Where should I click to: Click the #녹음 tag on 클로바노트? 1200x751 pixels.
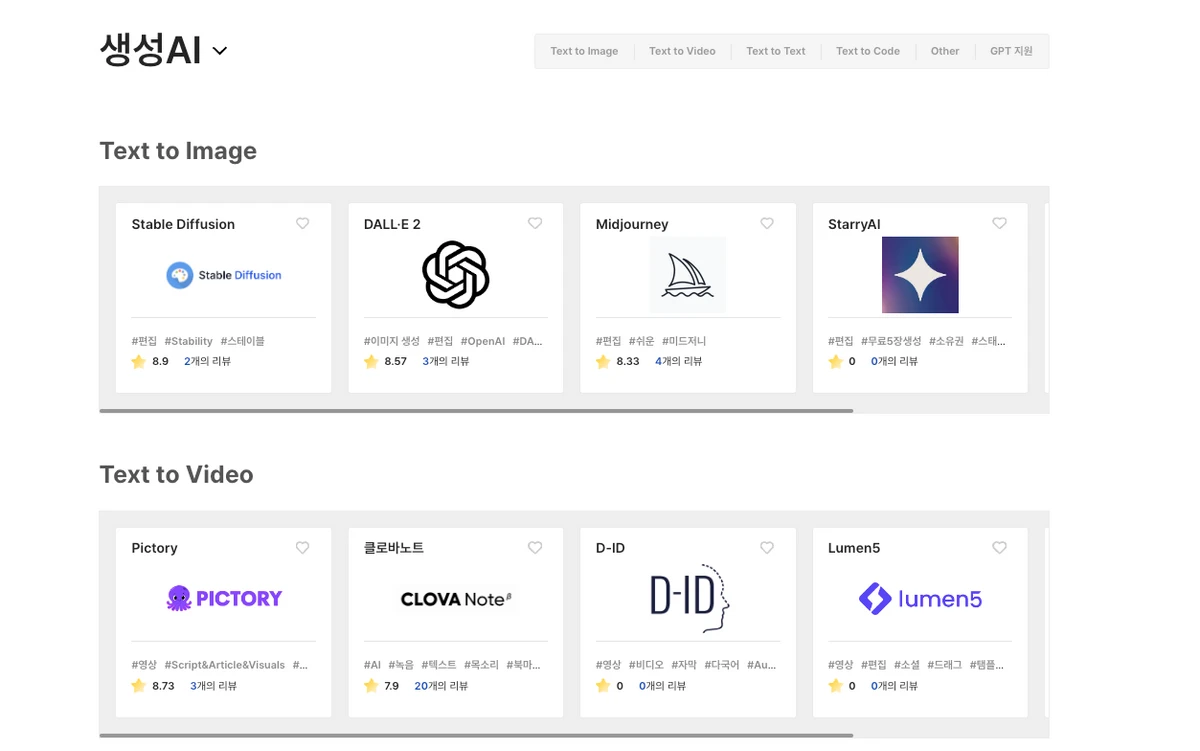click(401, 665)
